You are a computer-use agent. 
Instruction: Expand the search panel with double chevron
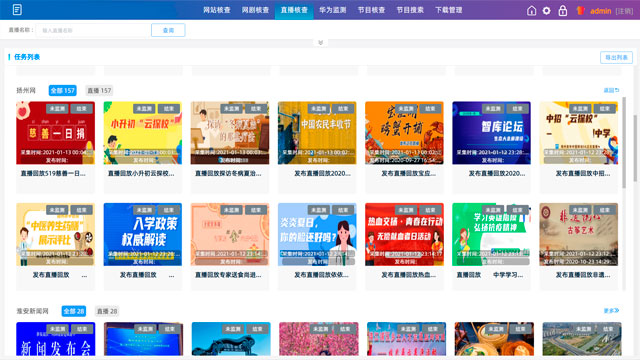pos(320,42)
